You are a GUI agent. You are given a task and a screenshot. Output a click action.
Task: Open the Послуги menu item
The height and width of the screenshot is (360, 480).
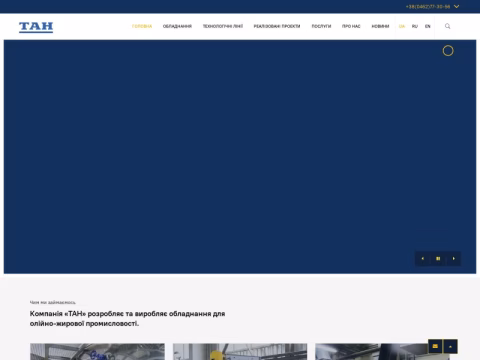click(321, 26)
